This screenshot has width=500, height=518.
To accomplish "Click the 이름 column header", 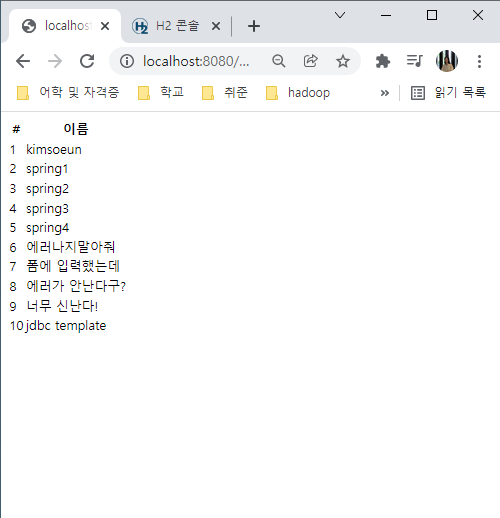I will [x=76, y=129].
